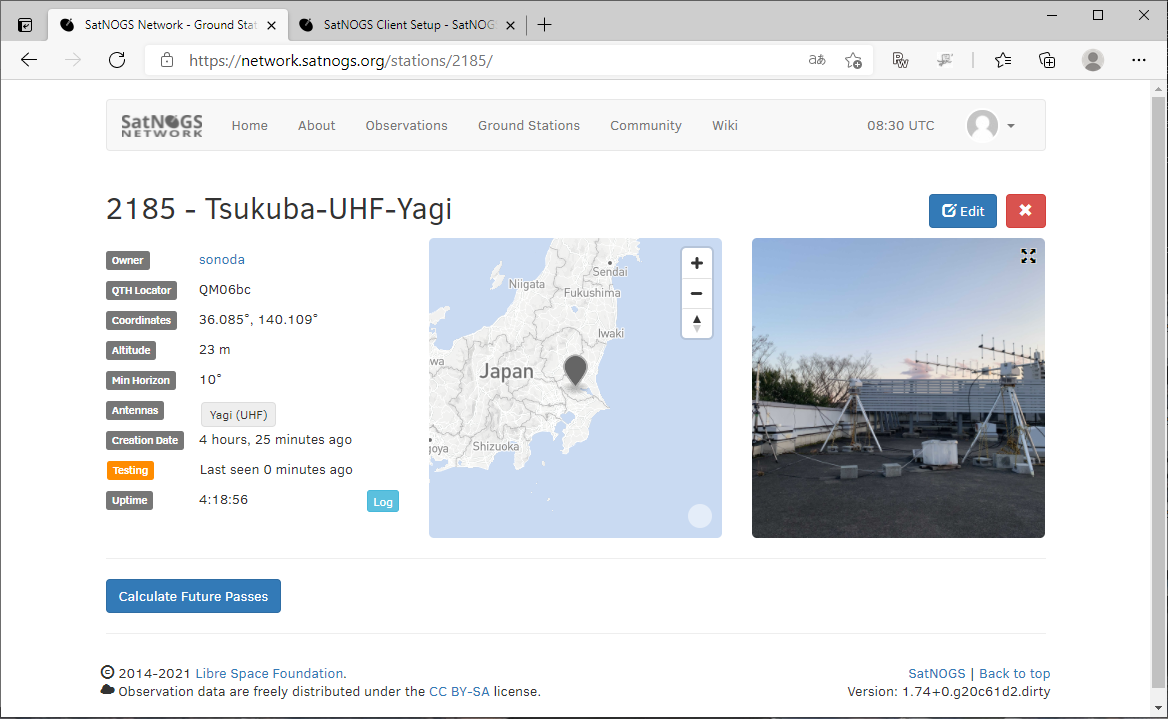
Task: Click the SatNOGS Network logo
Action: (161, 125)
